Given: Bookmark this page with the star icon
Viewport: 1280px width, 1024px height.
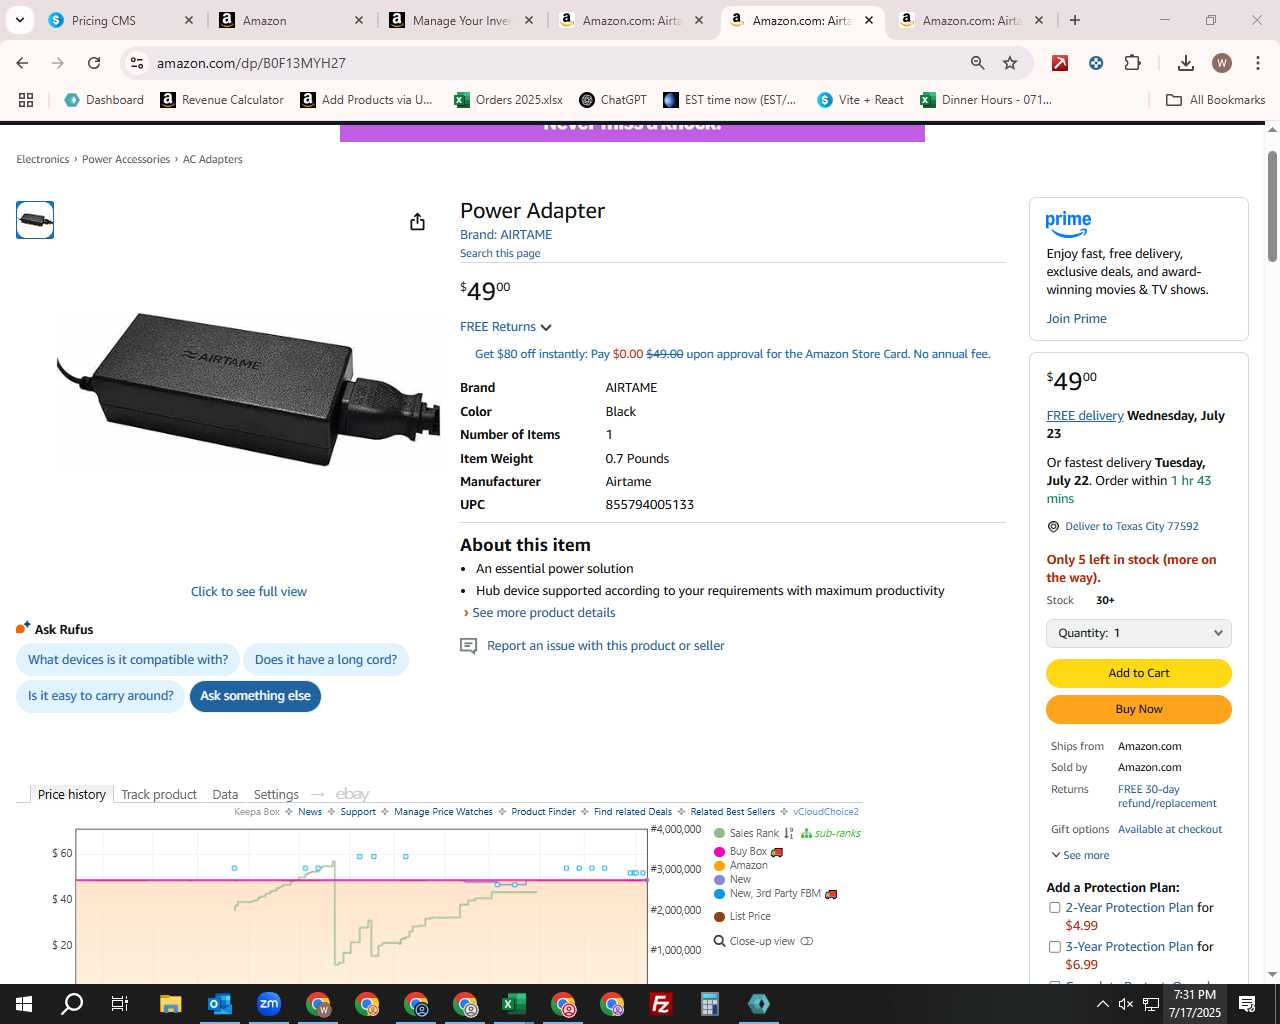Looking at the screenshot, I should pos(1010,63).
